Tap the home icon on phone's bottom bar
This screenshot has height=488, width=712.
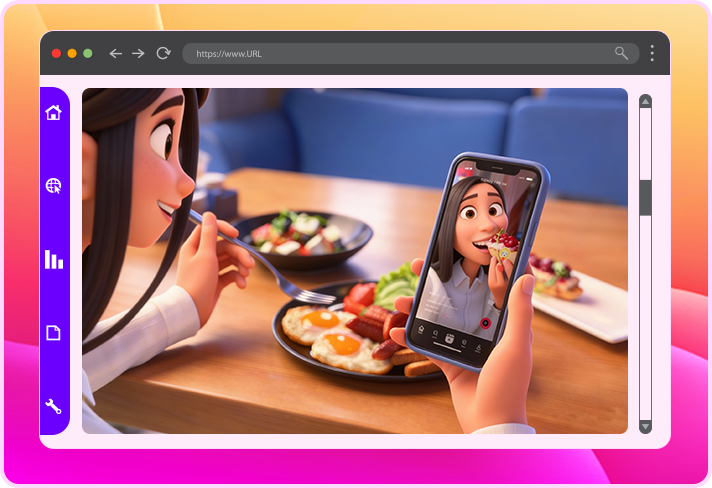tap(422, 330)
